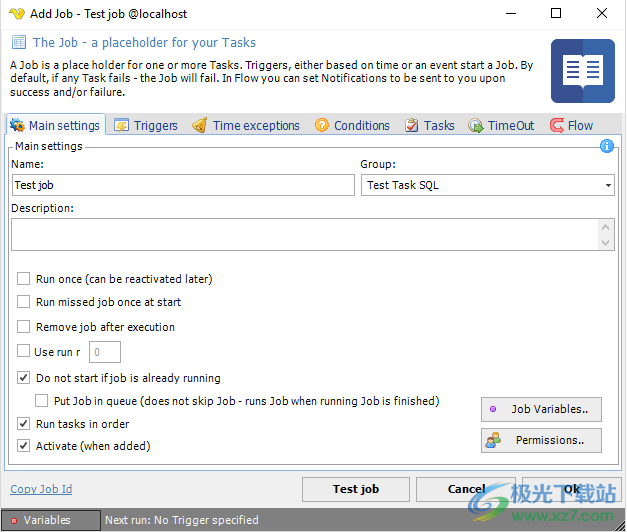
Task: Disable Activate (when added)
Action: 23,445
